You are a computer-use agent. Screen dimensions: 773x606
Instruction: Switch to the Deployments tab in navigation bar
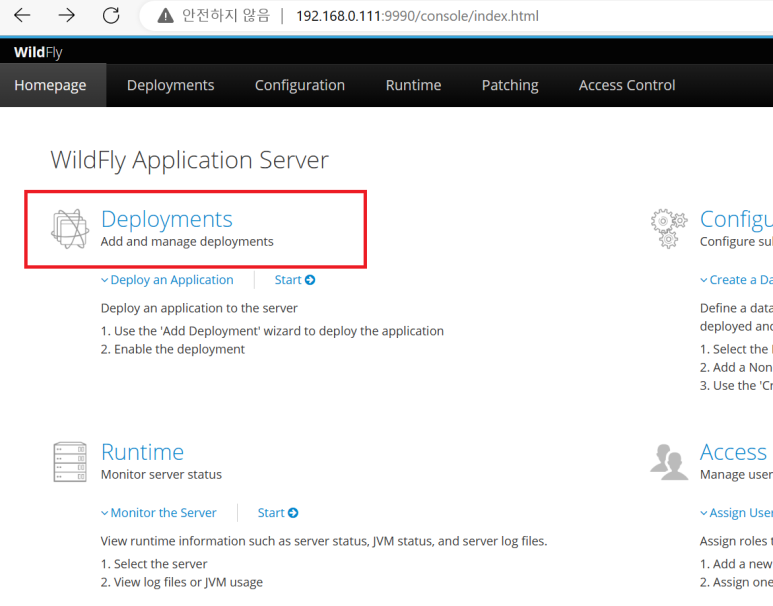coord(171,85)
